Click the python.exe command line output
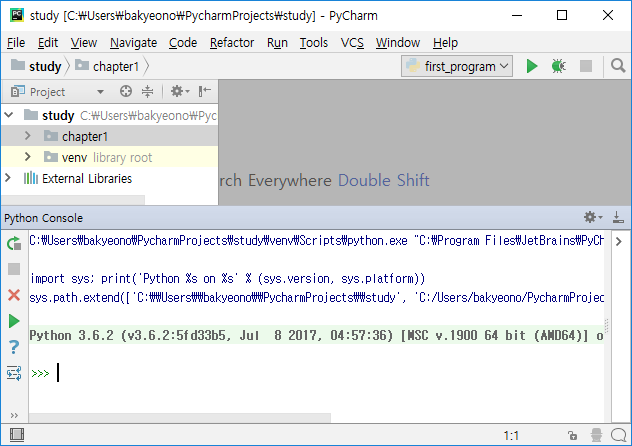632x446 pixels. (316, 241)
